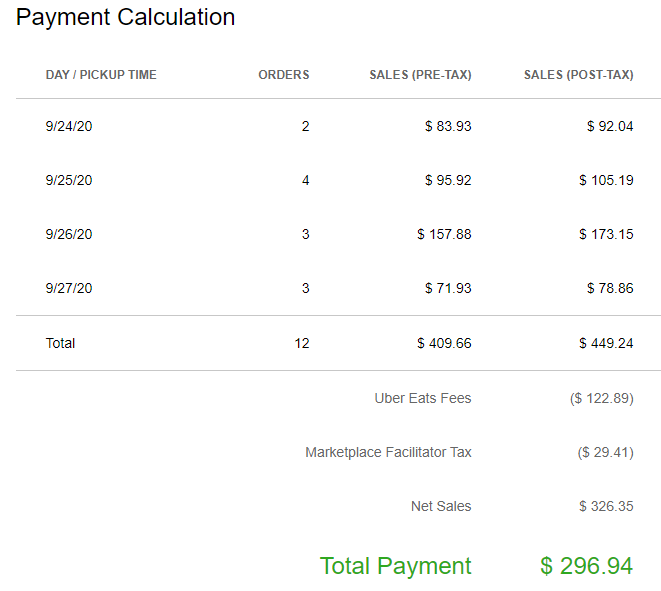The image size is (661, 591).
Task: Click the pre-tax amount $ 71.93
Action: [448, 288]
